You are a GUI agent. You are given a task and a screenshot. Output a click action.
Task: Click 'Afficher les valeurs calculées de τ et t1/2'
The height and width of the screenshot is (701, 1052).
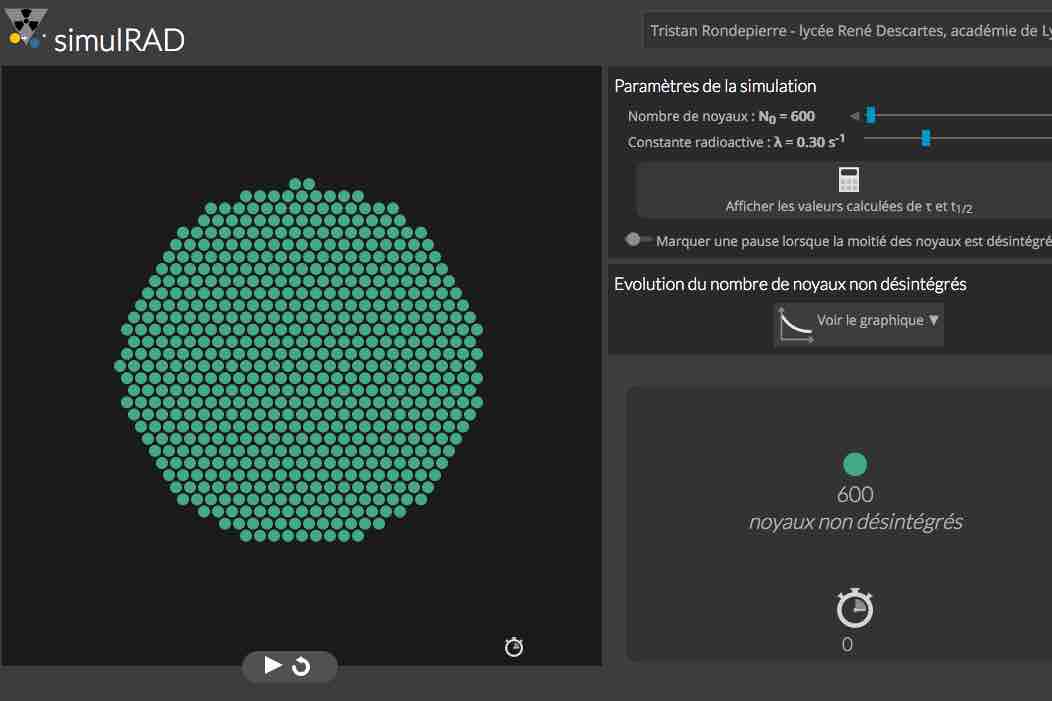pos(848,206)
